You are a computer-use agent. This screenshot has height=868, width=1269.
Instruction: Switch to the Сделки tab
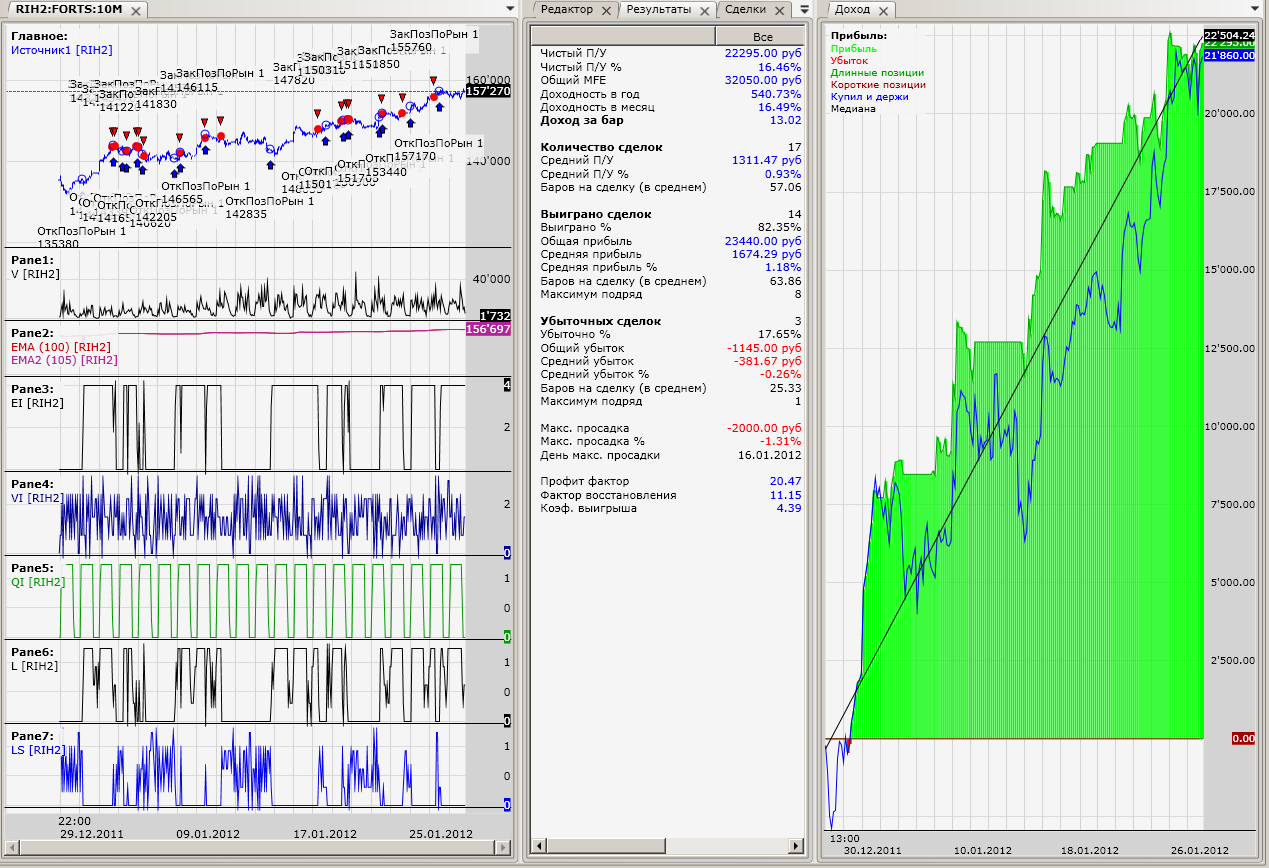745,10
